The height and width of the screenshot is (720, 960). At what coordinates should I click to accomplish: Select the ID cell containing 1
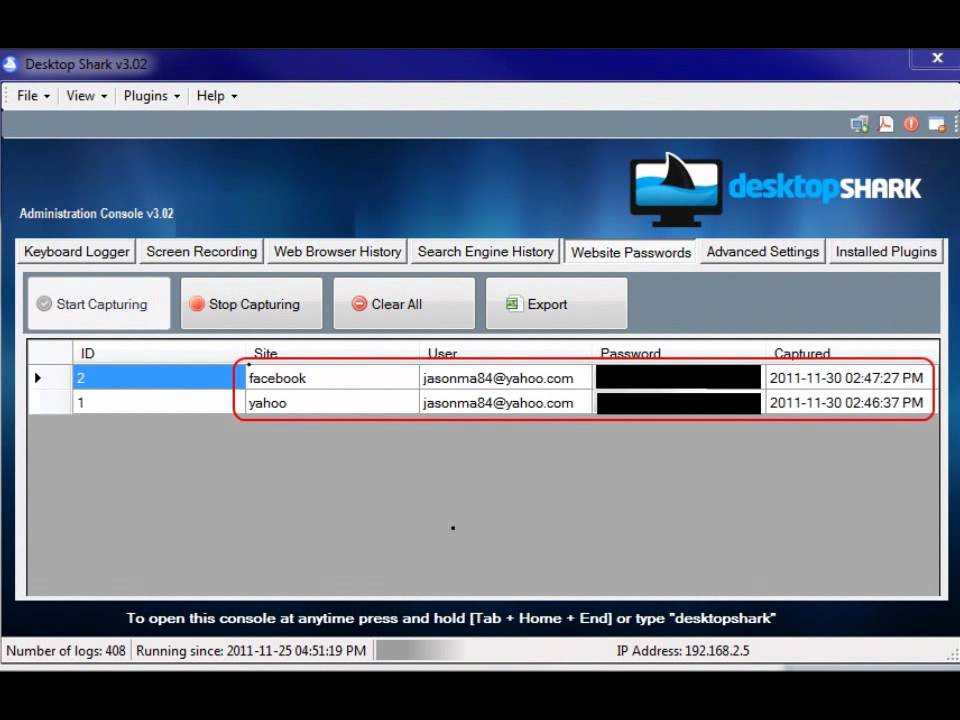click(159, 403)
